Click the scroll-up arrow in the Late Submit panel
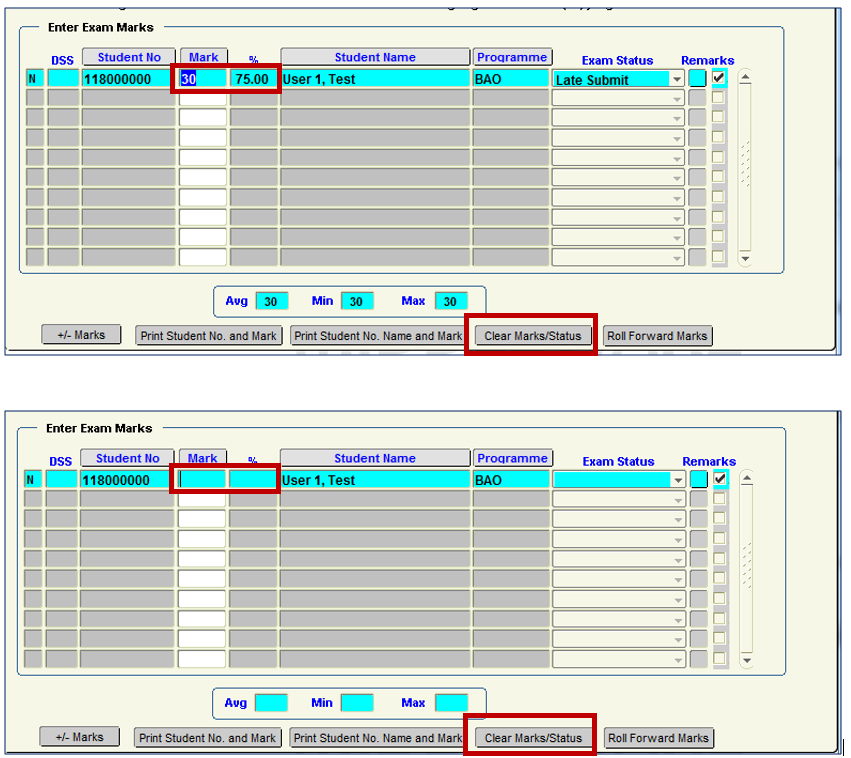The image size is (851, 758). [744, 77]
